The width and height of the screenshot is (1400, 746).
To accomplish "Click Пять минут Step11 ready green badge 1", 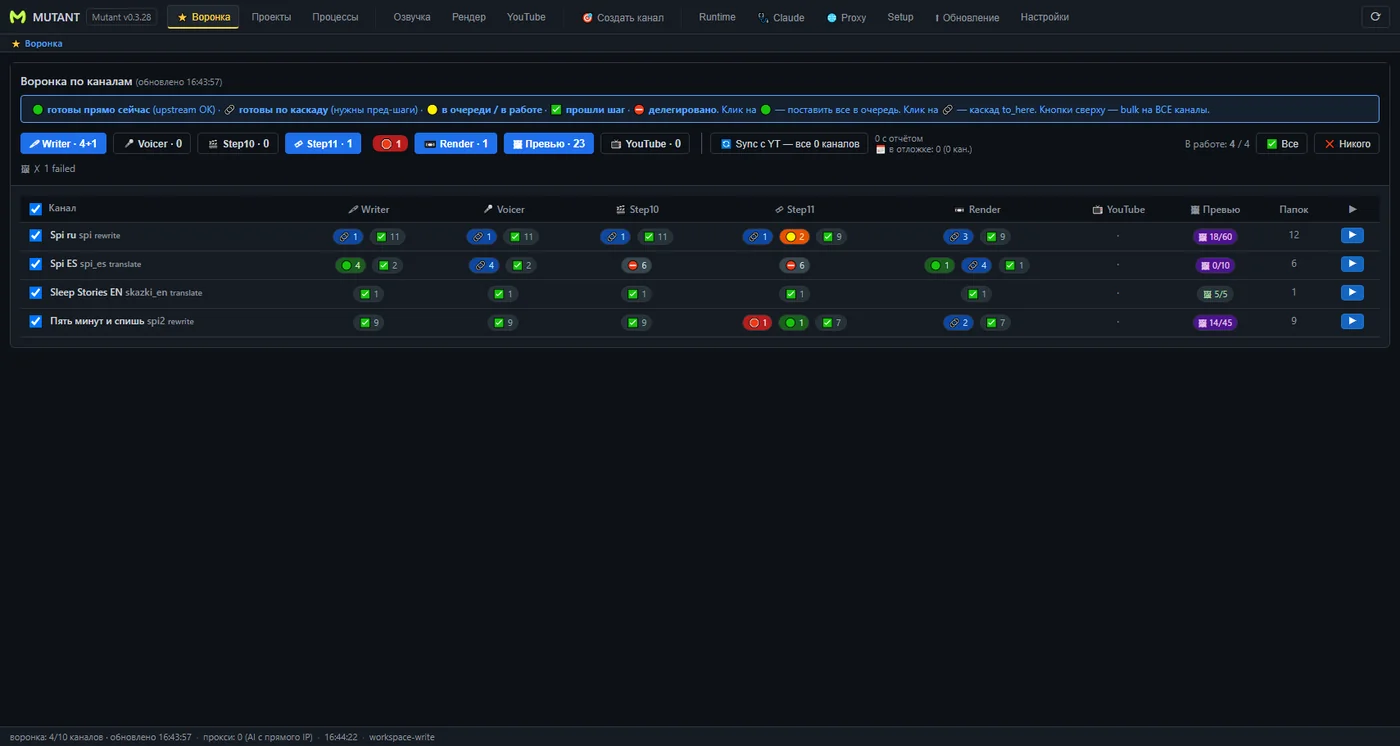I will tap(795, 323).
